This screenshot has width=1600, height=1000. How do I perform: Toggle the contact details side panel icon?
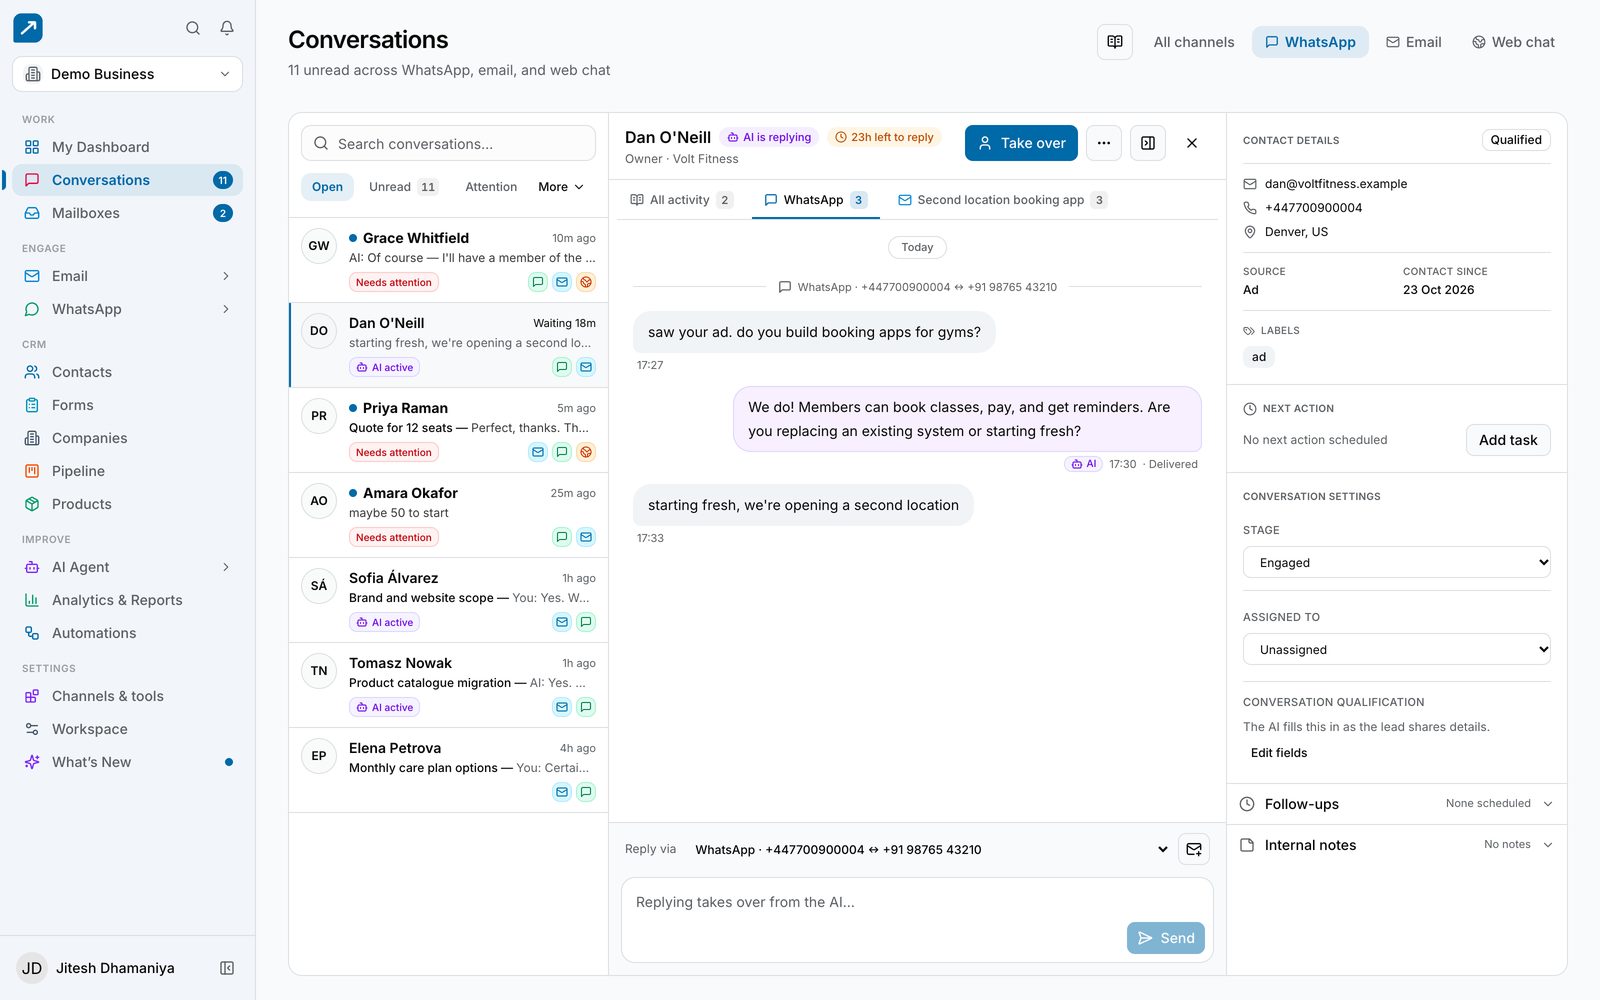(1148, 143)
